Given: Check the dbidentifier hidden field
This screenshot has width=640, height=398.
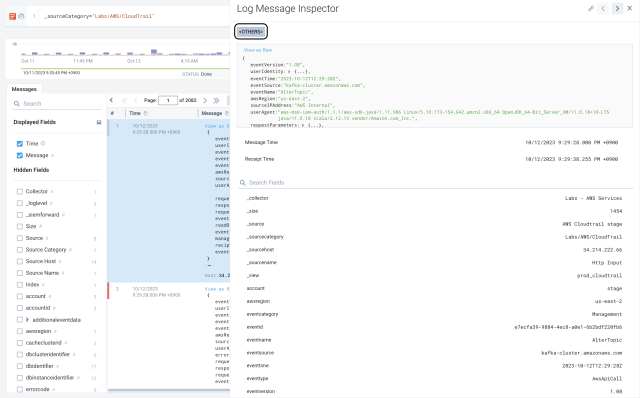Looking at the screenshot, I should 20,366.
